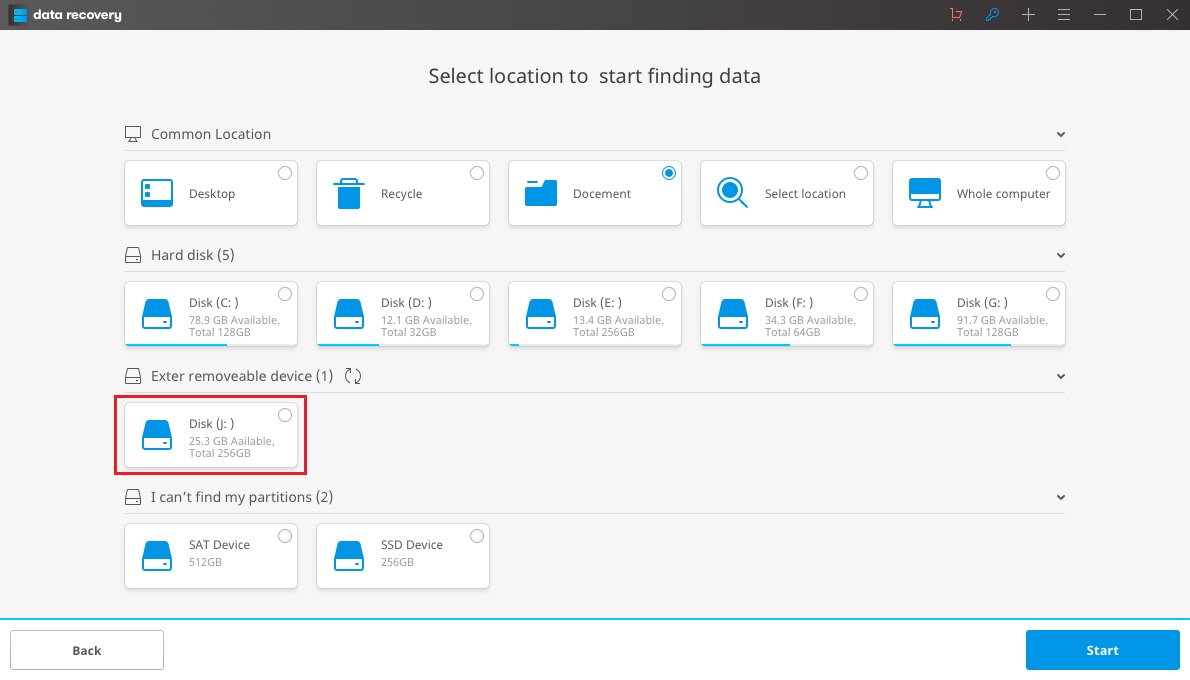Click the plus icon in title bar

pyautogui.click(x=1028, y=14)
